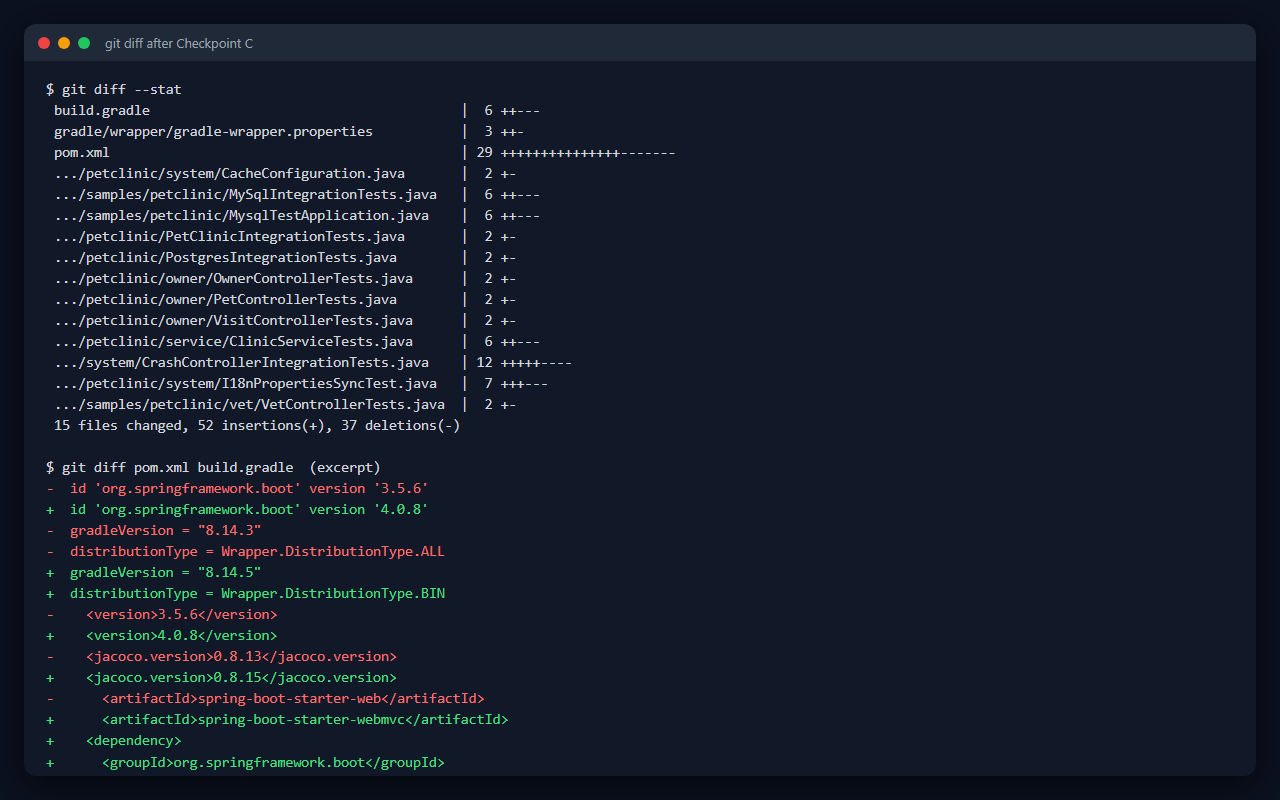Screen dimensions: 1280x800
Task: Click the gradle-wrapper.properties file row
Action: [x=289, y=131]
